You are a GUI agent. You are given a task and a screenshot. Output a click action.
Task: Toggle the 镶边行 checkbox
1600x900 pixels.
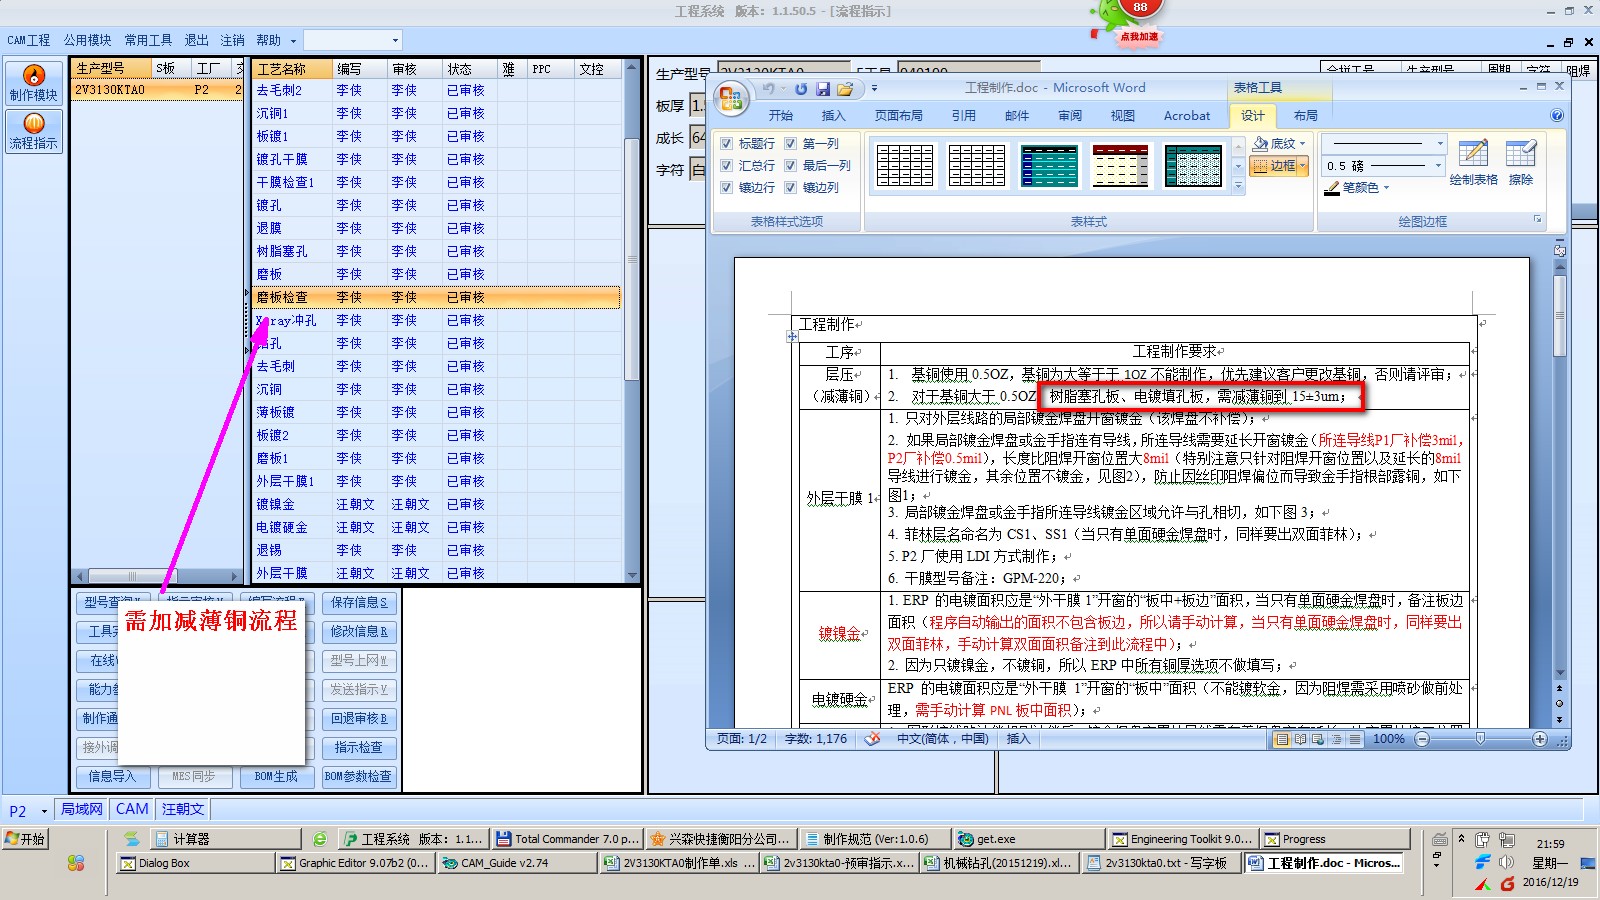tap(727, 188)
